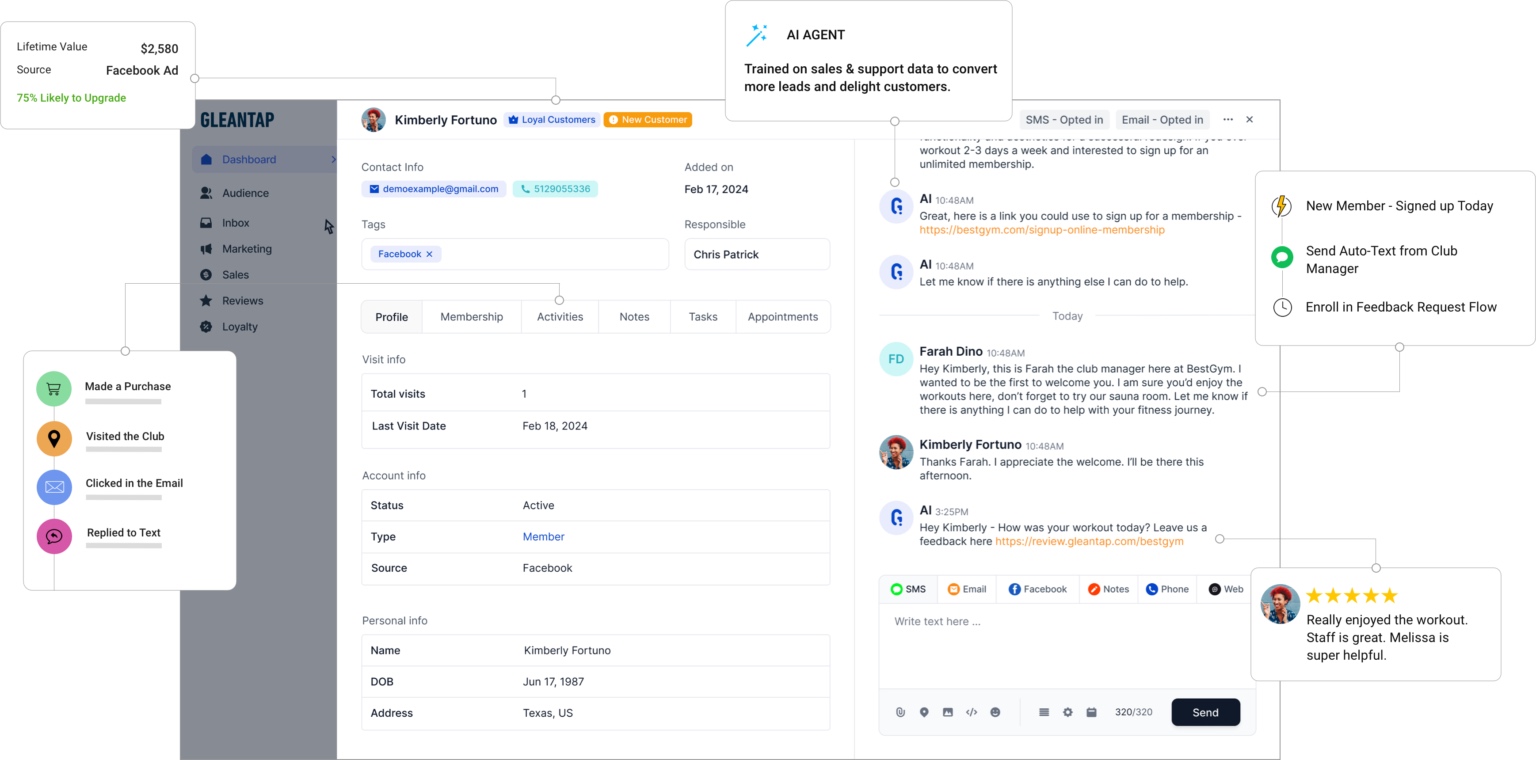Click the insert image icon

(948, 712)
